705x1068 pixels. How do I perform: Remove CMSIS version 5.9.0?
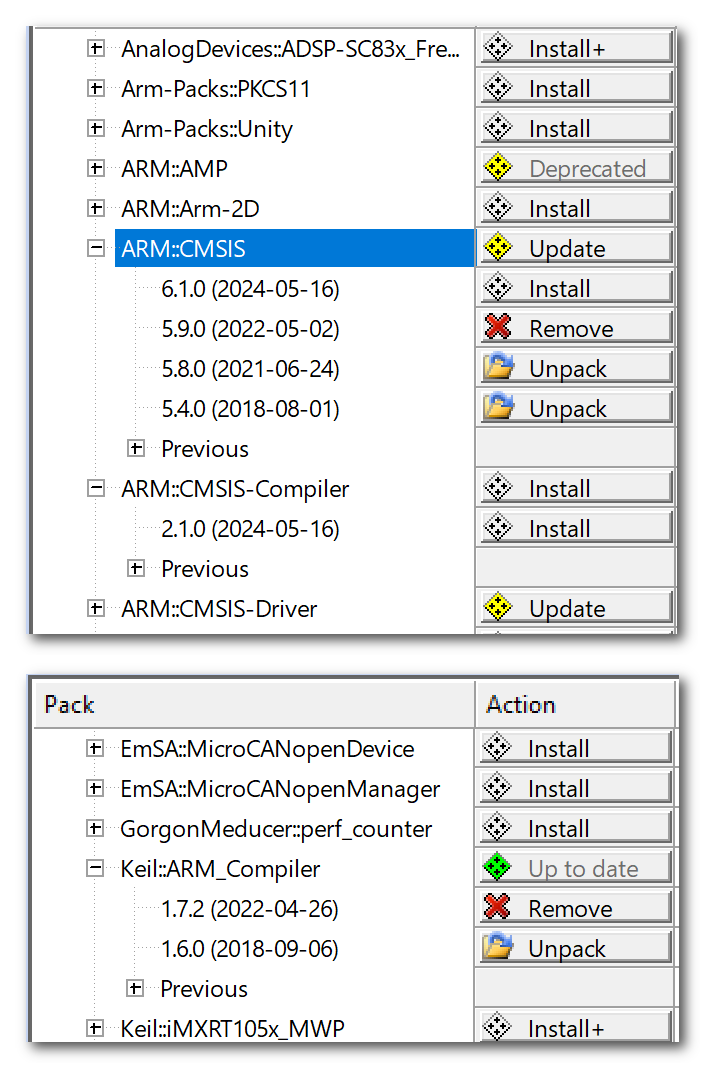(576, 328)
